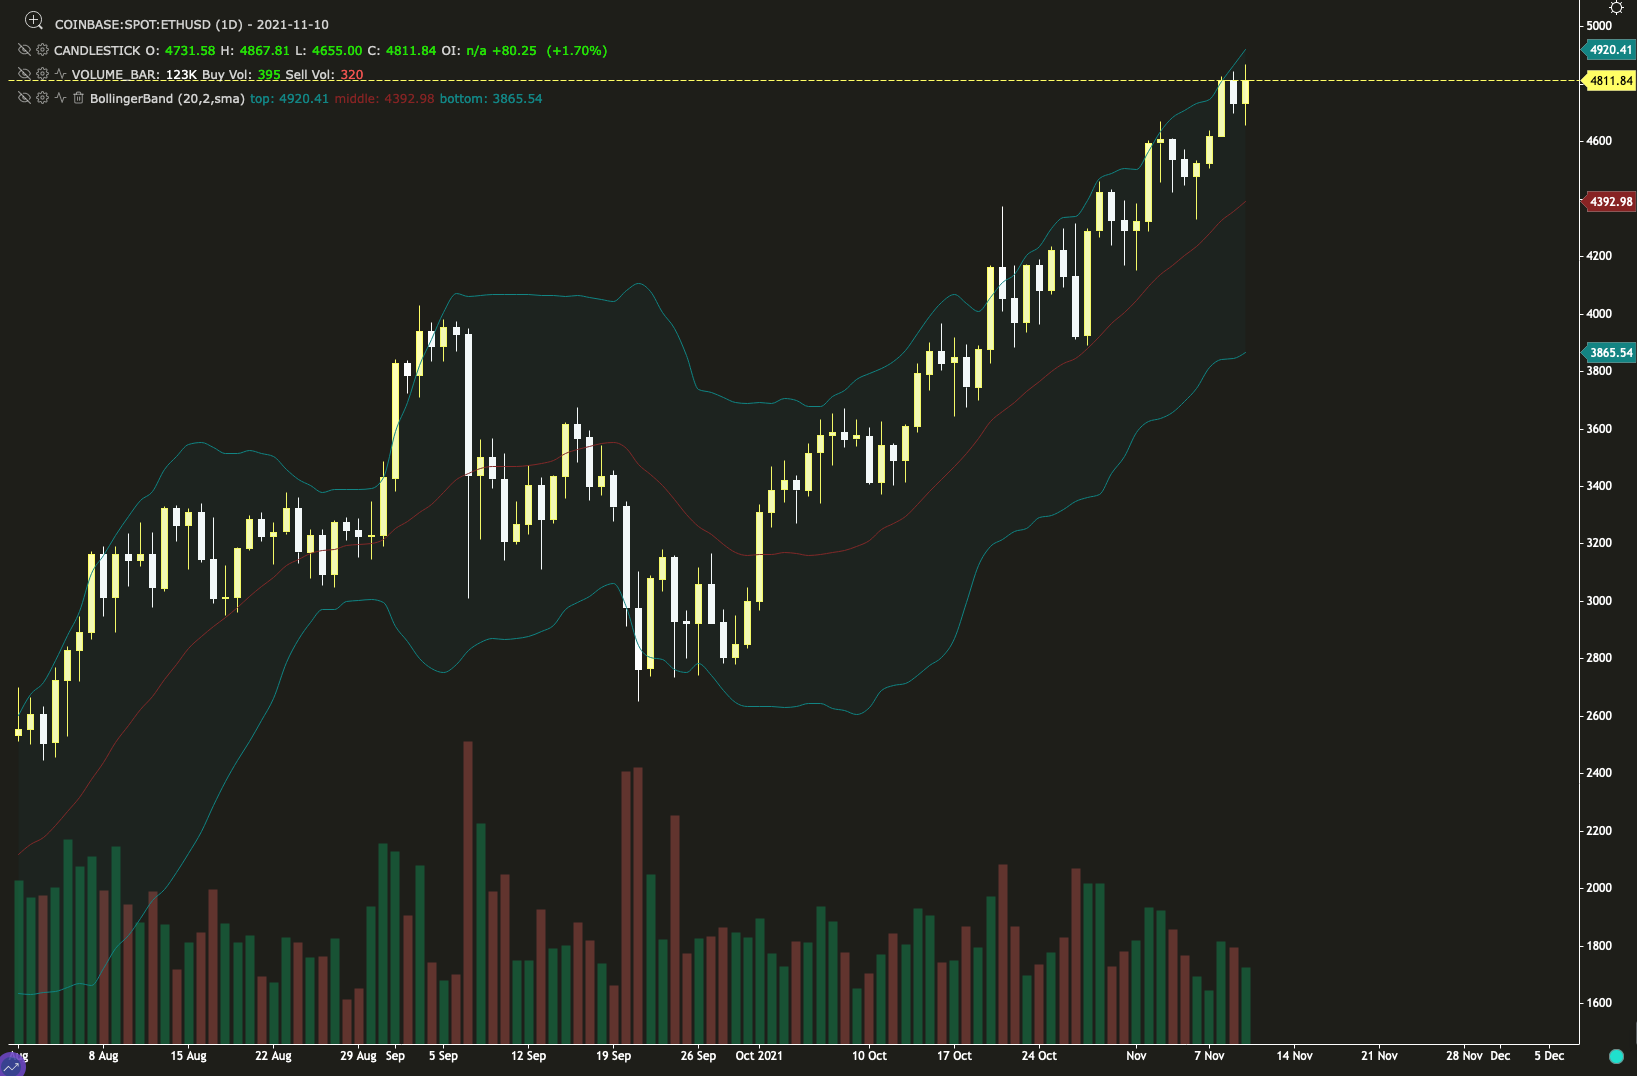The height and width of the screenshot is (1076, 1637).
Task: Click the Sell Vol value 320
Action: 352,75
